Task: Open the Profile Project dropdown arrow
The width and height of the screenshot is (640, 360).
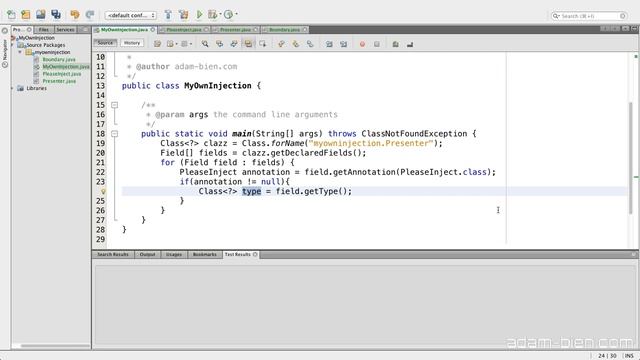Action: tap(236, 15)
